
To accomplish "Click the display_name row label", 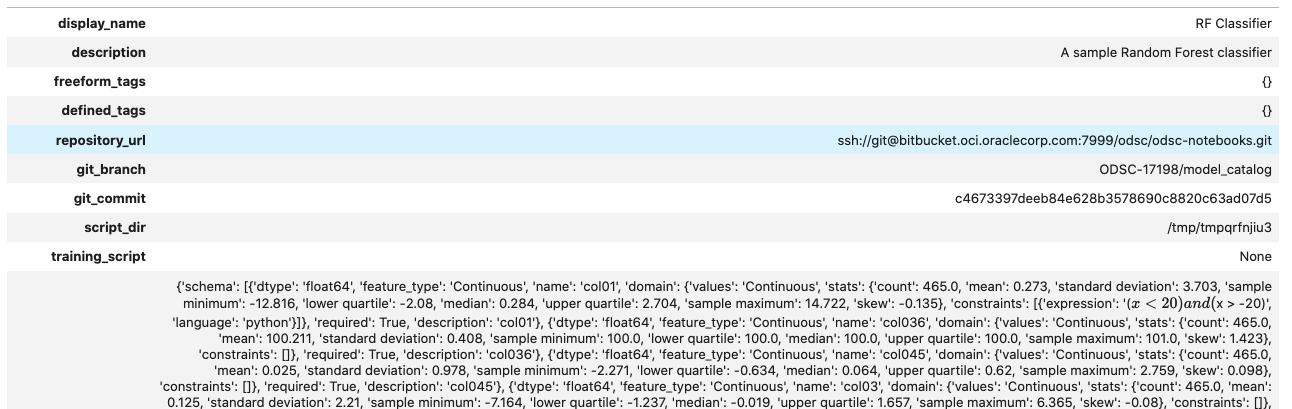I will pyautogui.click(x=101, y=23).
